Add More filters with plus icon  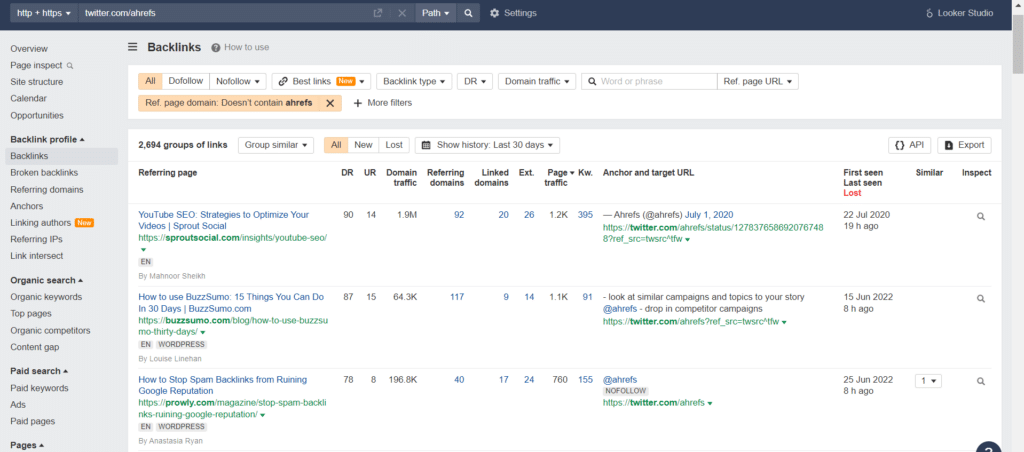tap(383, 103)
